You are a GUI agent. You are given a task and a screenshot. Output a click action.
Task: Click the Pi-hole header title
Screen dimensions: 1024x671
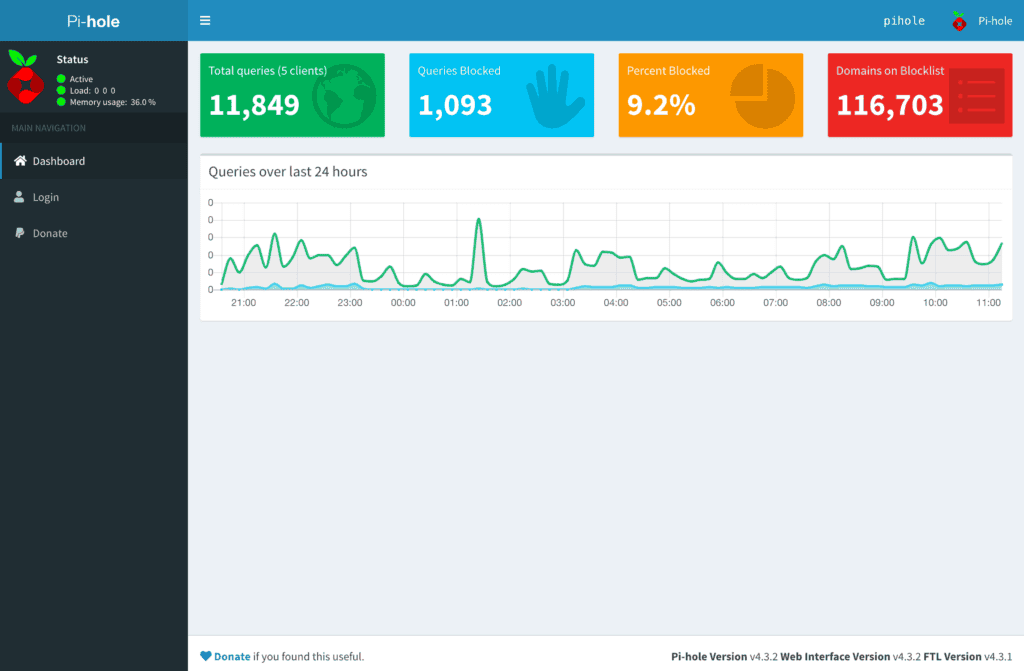[93, 21]
